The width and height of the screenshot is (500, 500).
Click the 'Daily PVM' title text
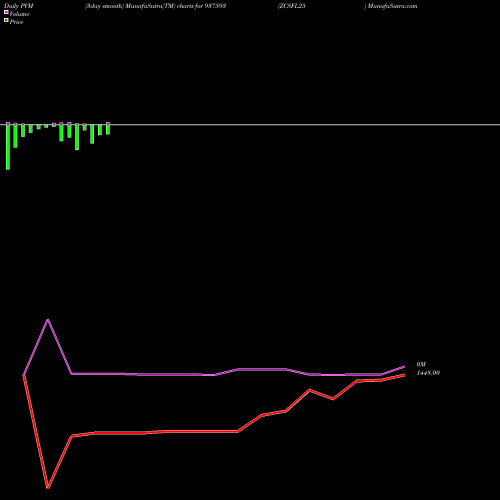pyautogui.click(x=19, y=6)
